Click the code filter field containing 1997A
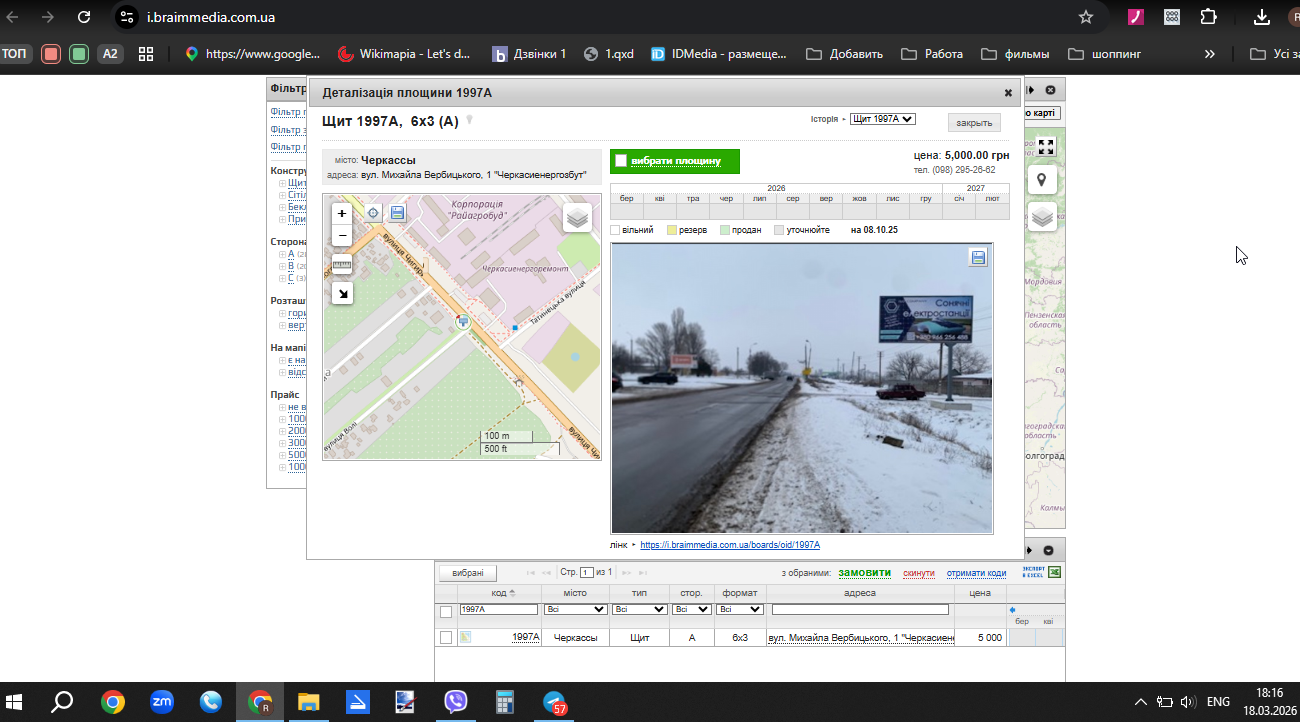 click(499, 609)
